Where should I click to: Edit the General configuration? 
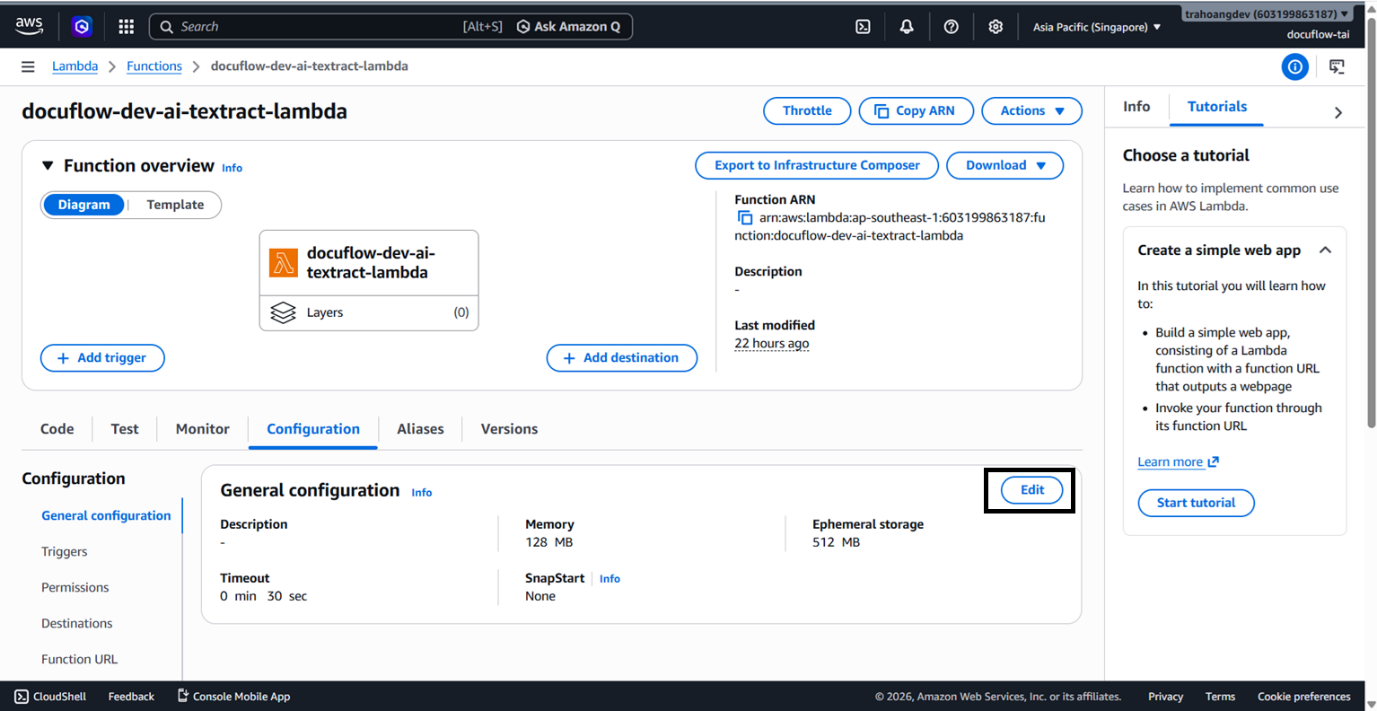coord(1032,490)
